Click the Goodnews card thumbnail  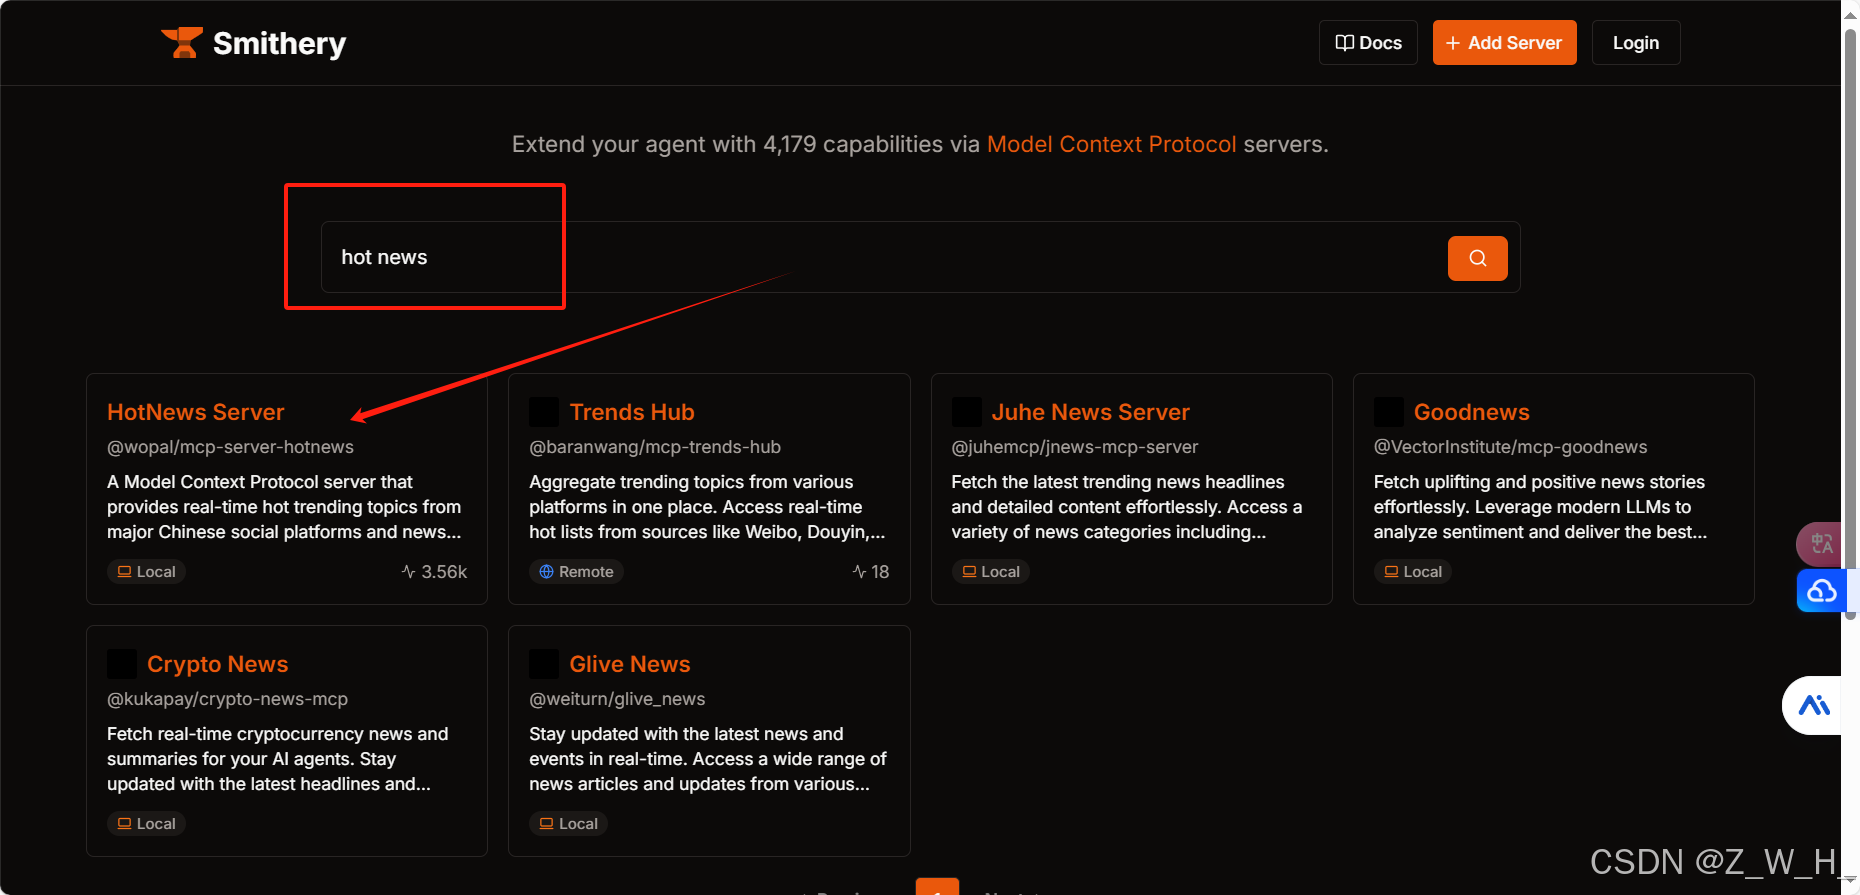1389,412
